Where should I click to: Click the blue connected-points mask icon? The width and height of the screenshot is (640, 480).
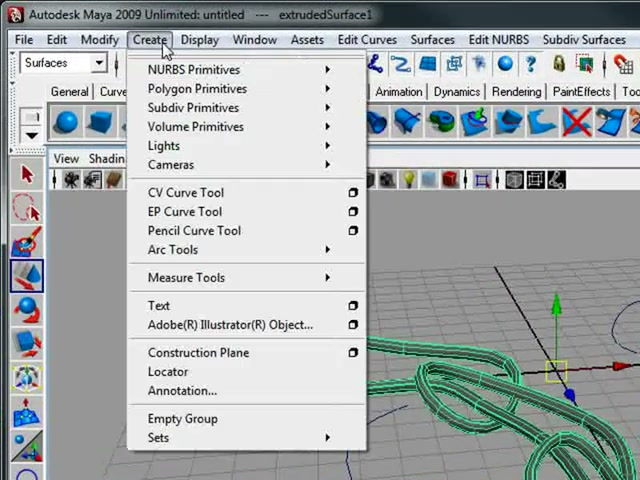(376, 64)
